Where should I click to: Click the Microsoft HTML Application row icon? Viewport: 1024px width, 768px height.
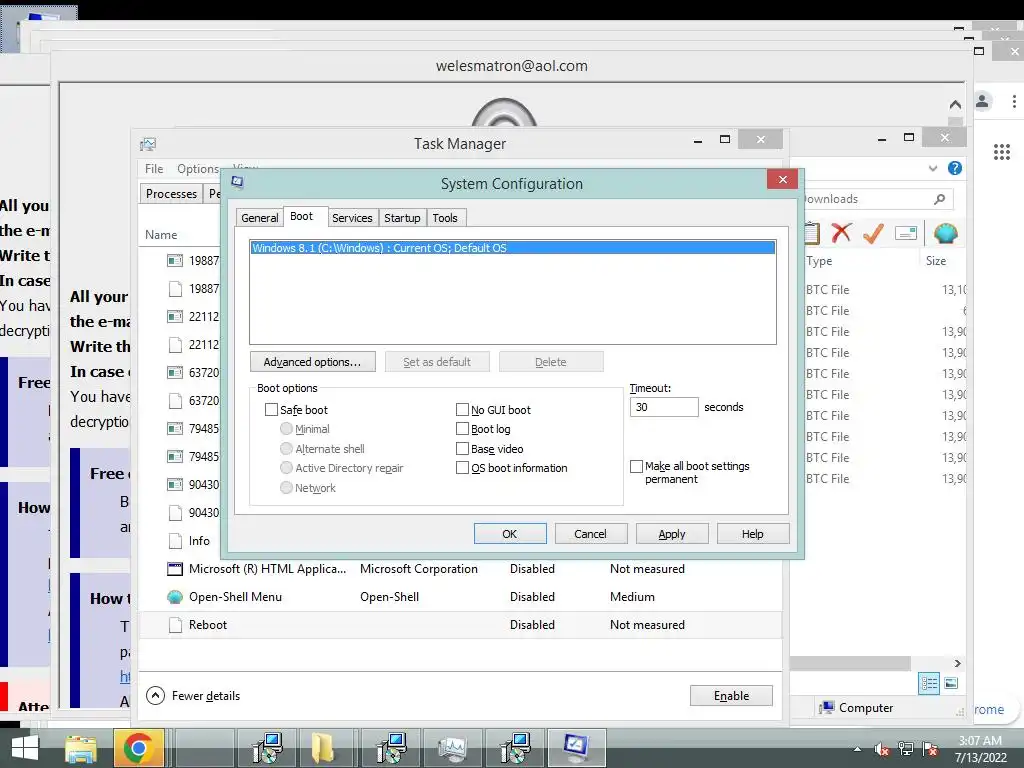click(174, 569)
